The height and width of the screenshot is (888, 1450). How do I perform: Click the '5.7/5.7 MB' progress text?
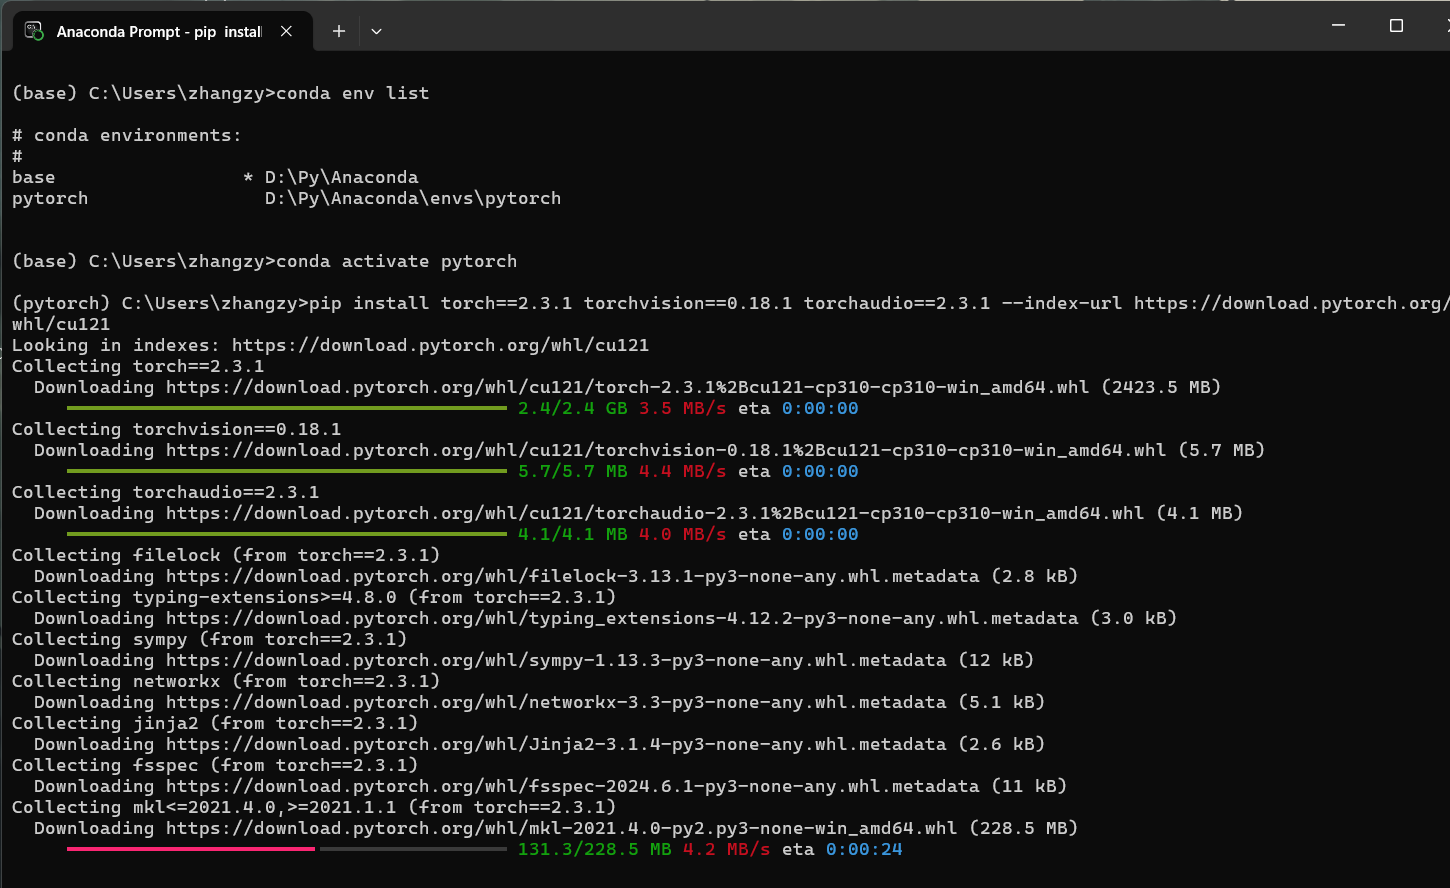tap(573, 471)
